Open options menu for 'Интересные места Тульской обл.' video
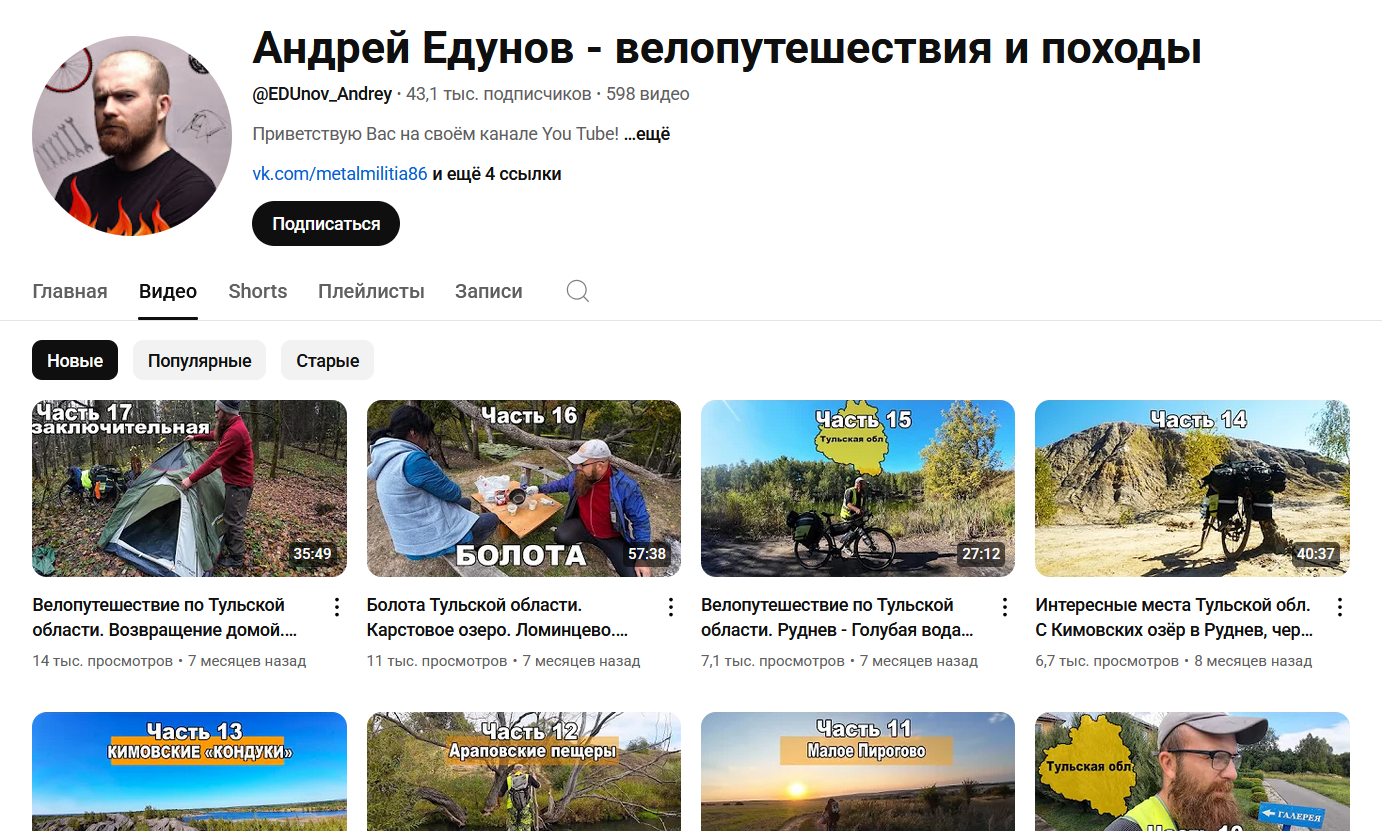This screenshot has width=1382, height=831. (1340, 607)
